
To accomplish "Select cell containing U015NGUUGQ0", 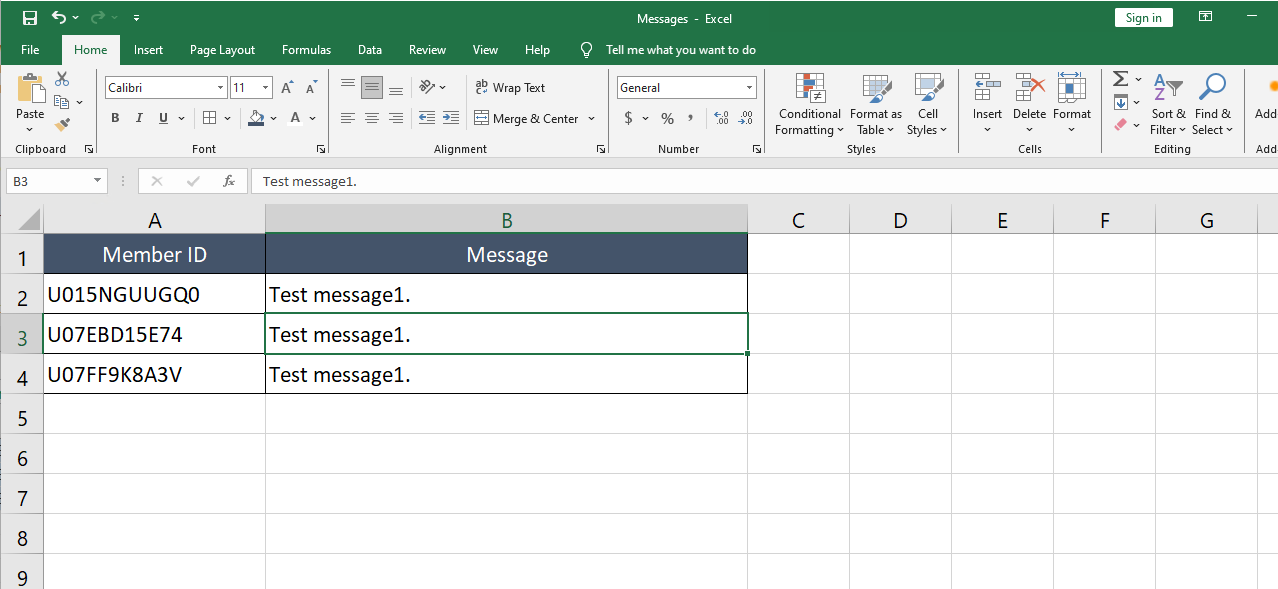I will (x=154, y=294).
